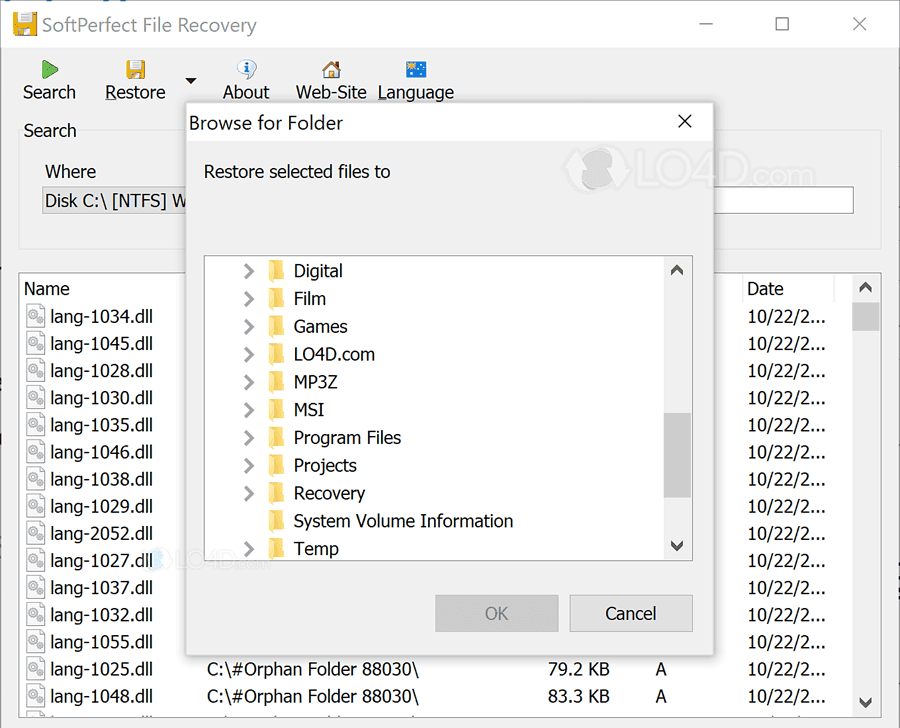Expand the Program Files folder node
Screen dimensions: 900x728
(249, 438)
